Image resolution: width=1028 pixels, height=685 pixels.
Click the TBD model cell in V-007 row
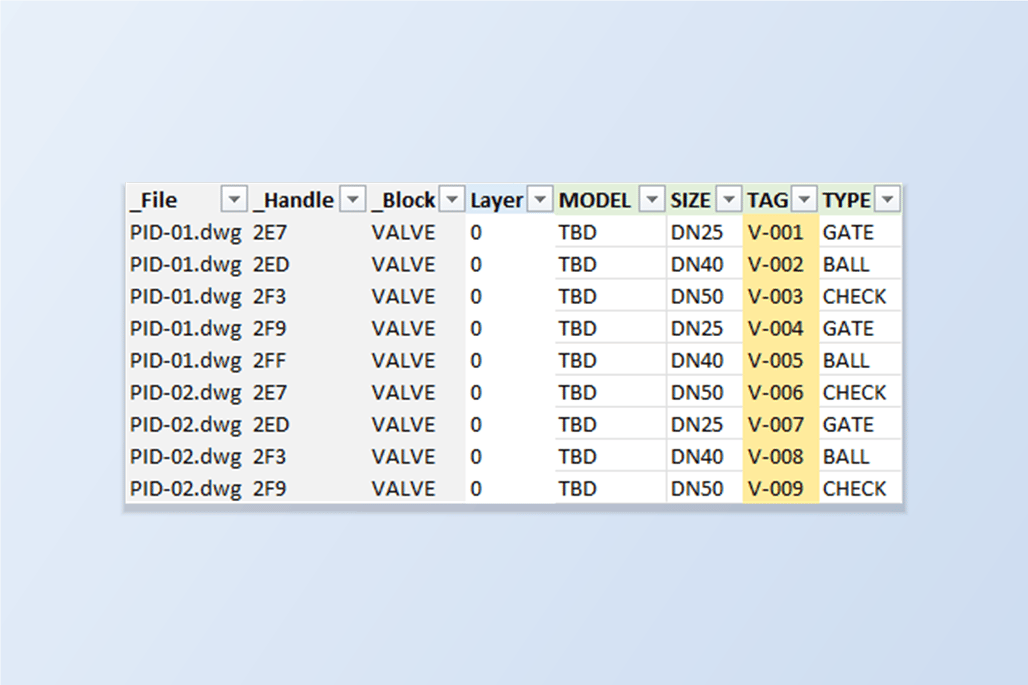(610, 425)
